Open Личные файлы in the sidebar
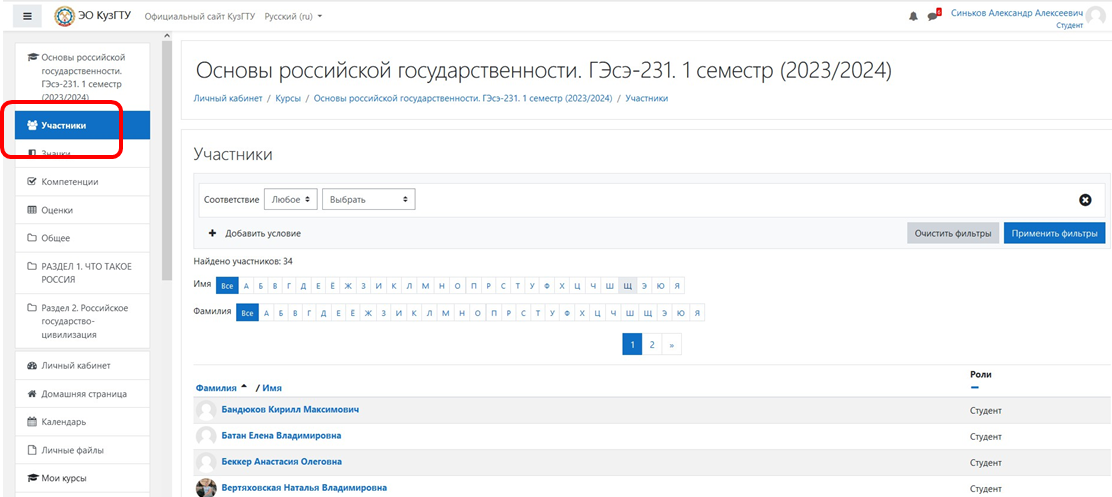Screen dimensions: 1112x497 point(82,449)
